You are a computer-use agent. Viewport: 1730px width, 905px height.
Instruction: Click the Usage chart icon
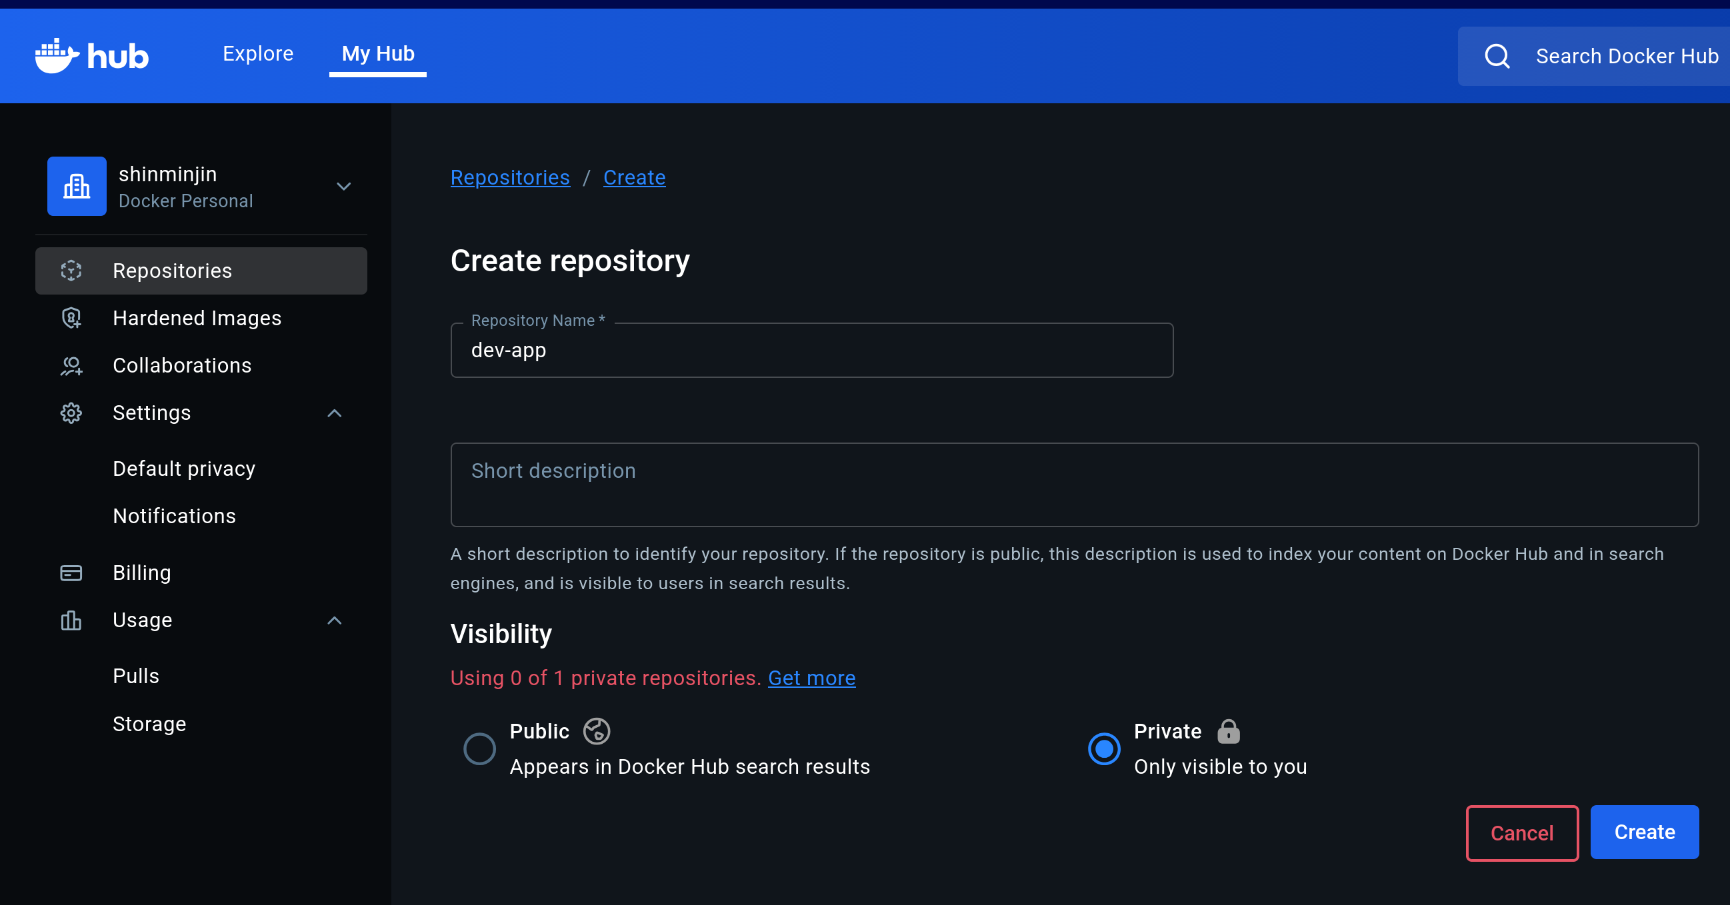click(x=71, y=621)
